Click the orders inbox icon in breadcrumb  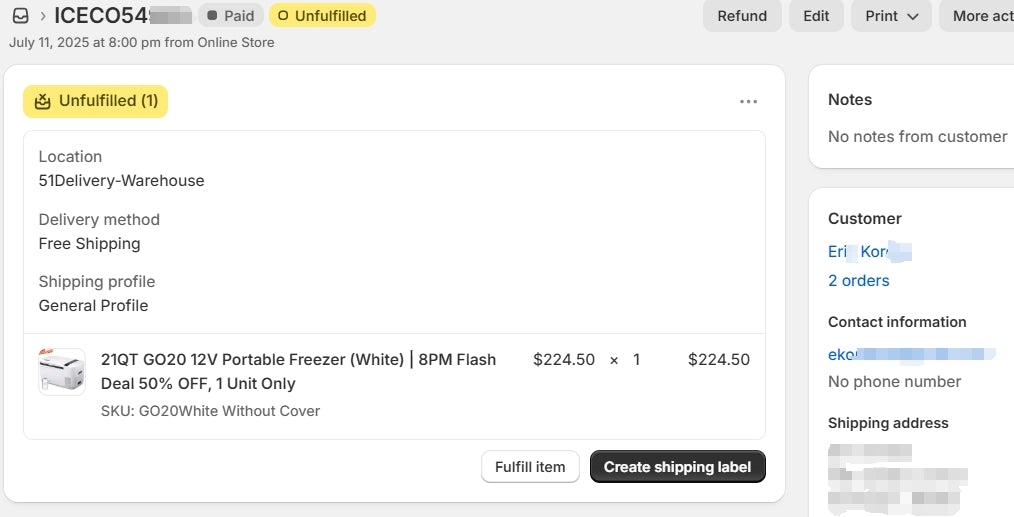click(20, 16)
